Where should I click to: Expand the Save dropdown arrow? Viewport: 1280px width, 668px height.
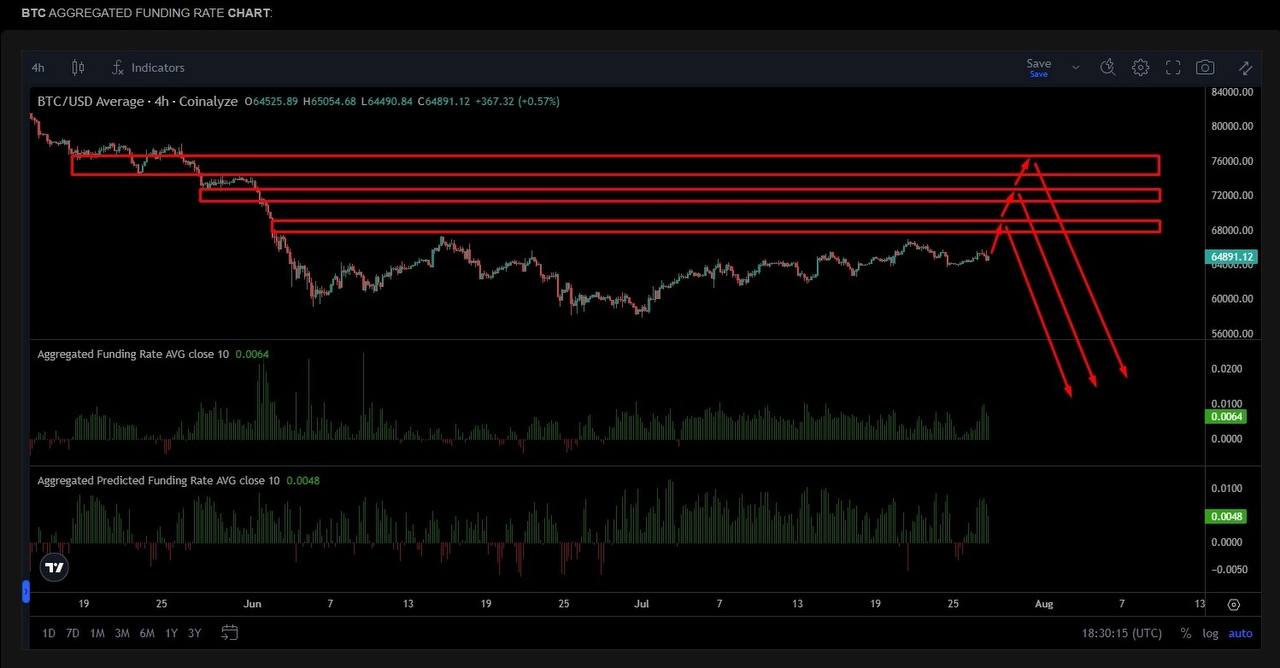click(x=1076, y=68)
